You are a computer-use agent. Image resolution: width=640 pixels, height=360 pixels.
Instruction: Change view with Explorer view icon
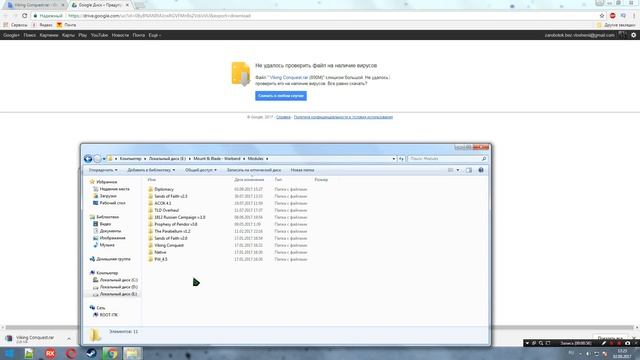coord(451,170)
